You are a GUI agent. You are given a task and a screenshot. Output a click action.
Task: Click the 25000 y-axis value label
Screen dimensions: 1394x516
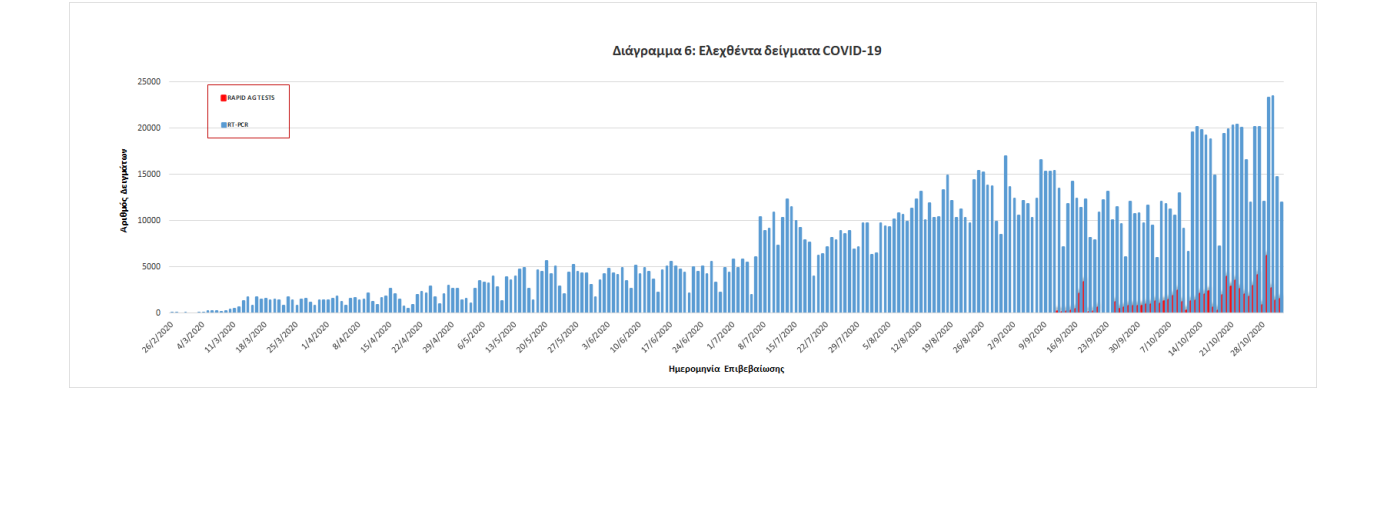point(151,82)
